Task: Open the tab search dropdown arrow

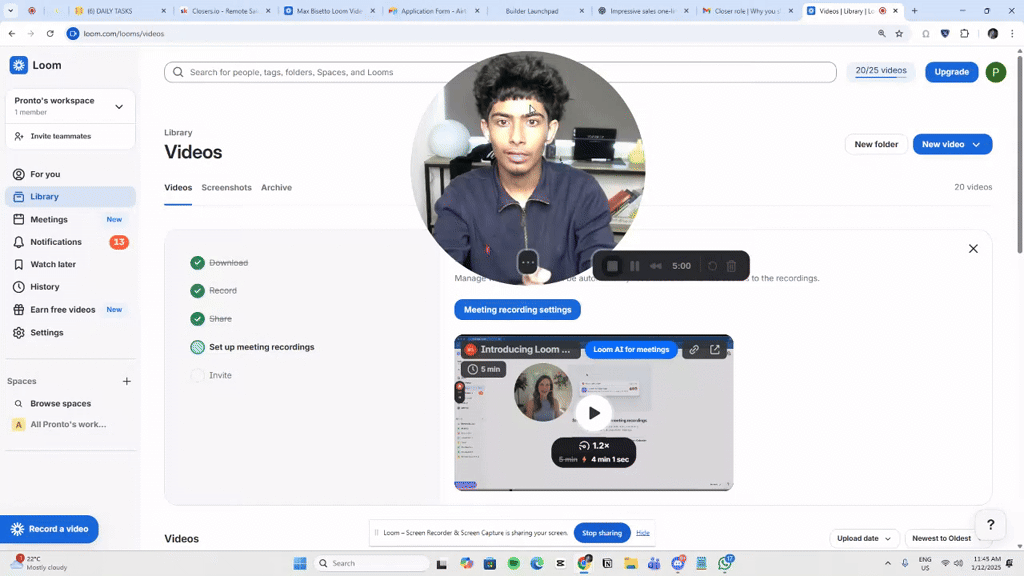Action: point(10,11)
